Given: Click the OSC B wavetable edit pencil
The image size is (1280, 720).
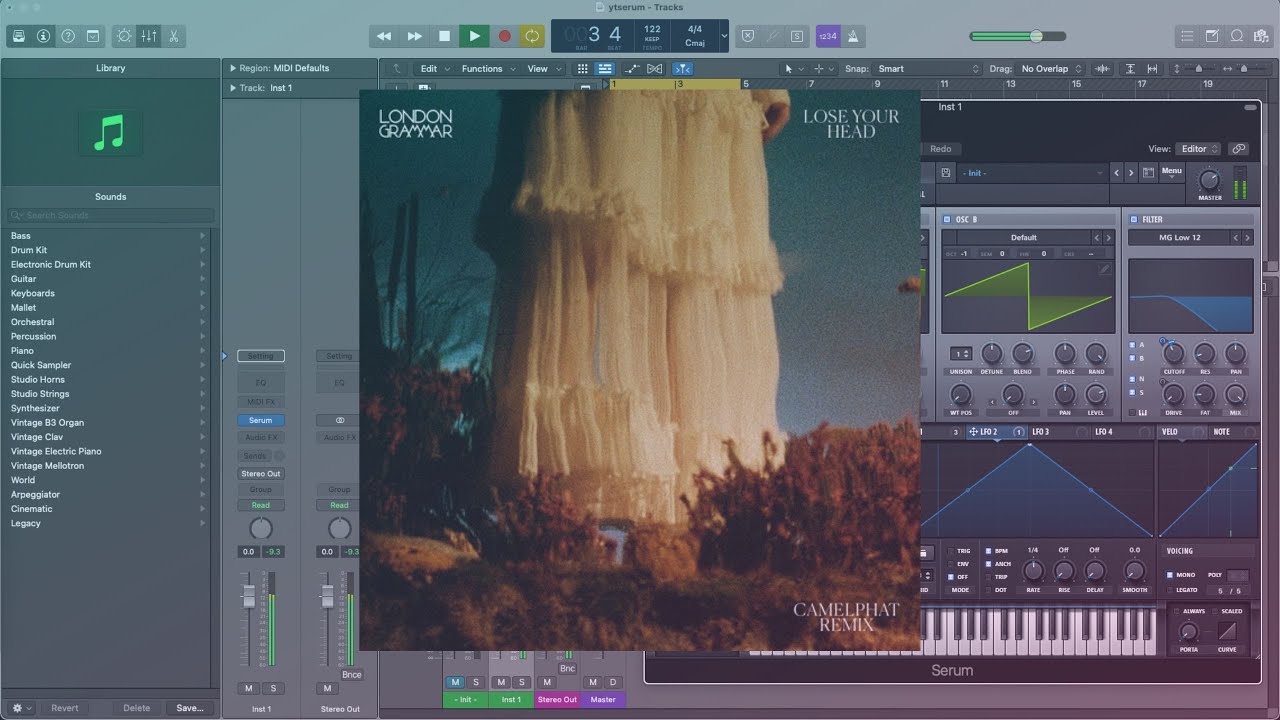Looking at the screenshot, I should (1104, 269).
